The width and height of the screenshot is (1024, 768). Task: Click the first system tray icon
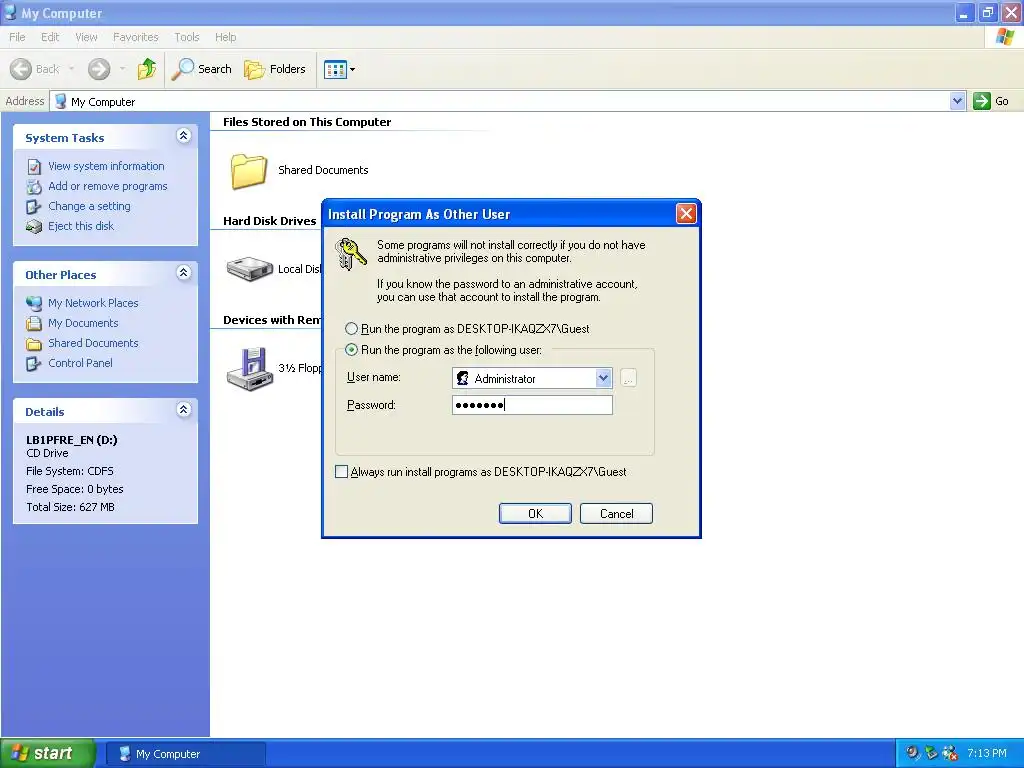click(x=912, y=753)
